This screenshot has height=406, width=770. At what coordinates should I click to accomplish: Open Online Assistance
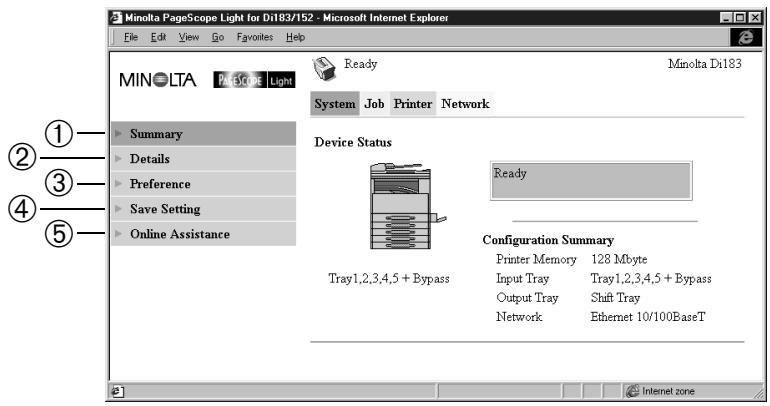204,234
